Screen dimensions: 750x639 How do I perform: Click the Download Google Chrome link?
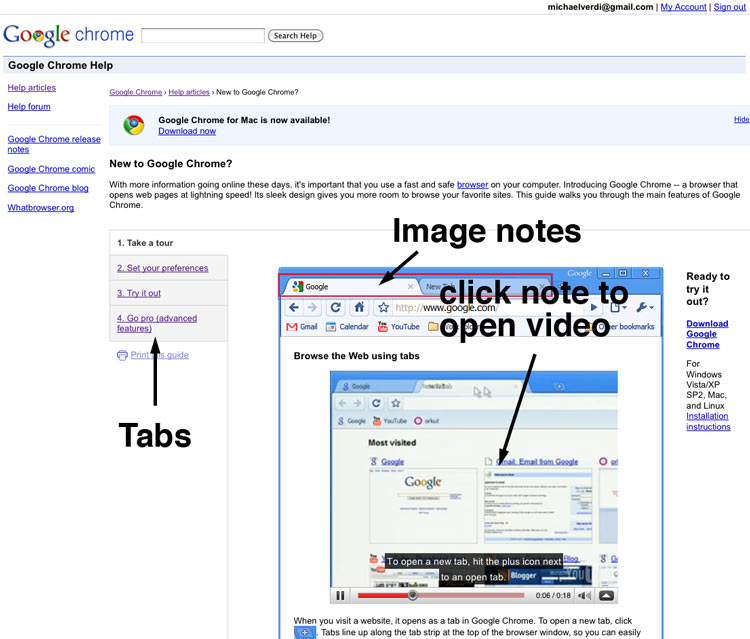coord(707,334)
